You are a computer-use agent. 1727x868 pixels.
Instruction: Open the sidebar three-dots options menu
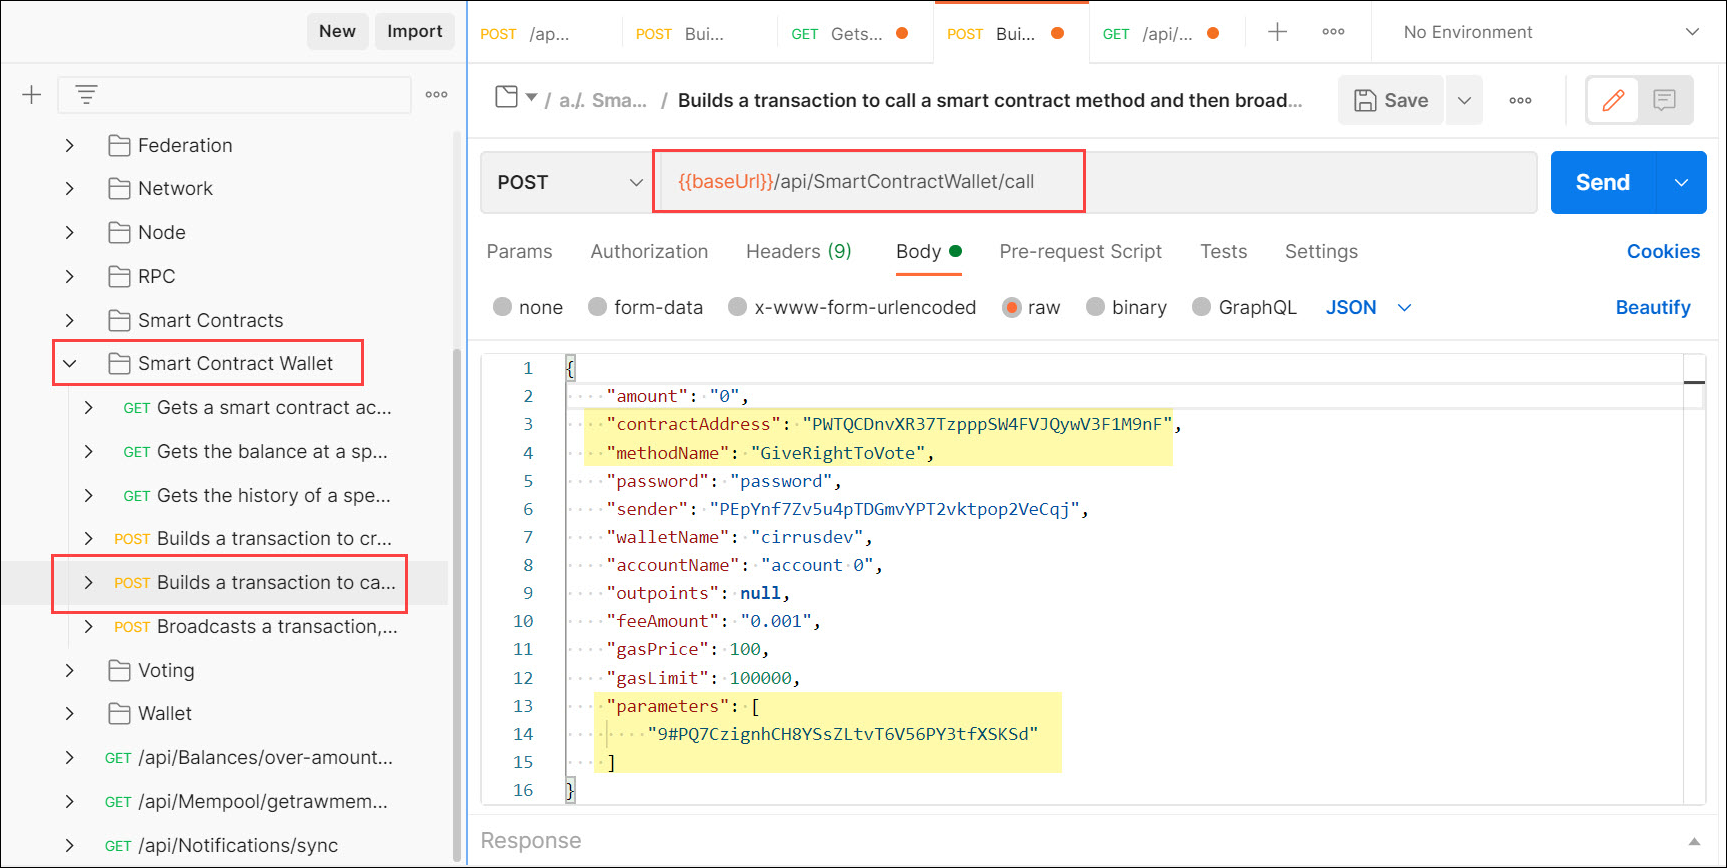pos(436,95)
